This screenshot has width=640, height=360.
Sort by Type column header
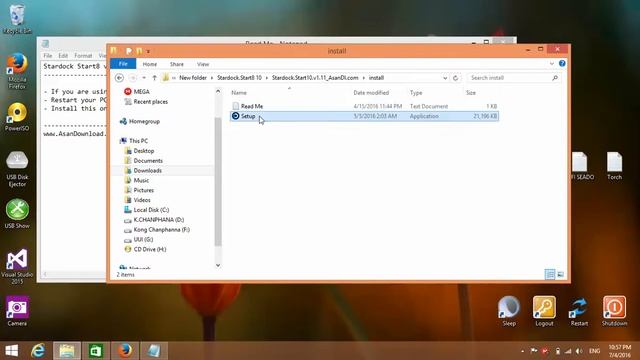(x=416, y=93)
